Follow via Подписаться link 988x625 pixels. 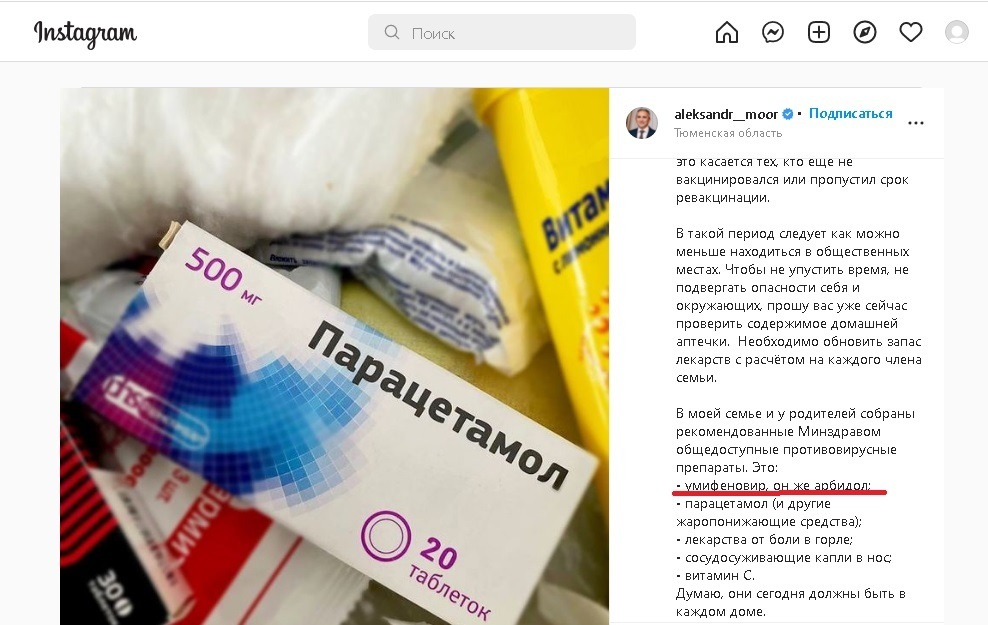[851, 113]
